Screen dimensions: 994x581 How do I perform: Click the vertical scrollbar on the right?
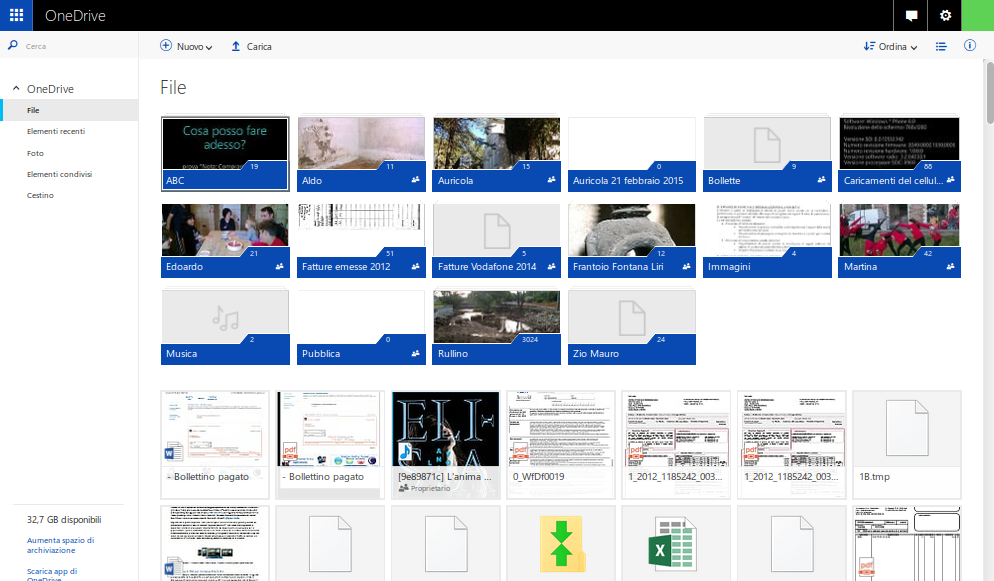[x=990, y=93]
